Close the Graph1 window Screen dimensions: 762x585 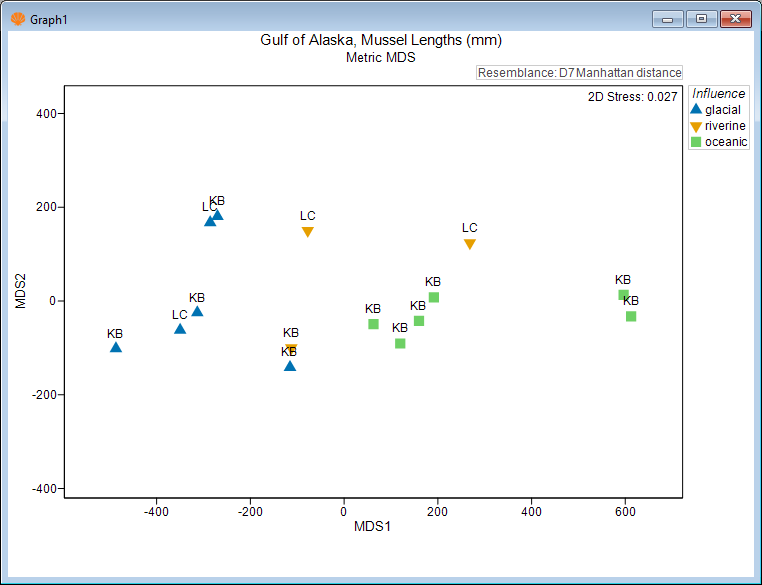pyautogui.click(x=735, y=19)
